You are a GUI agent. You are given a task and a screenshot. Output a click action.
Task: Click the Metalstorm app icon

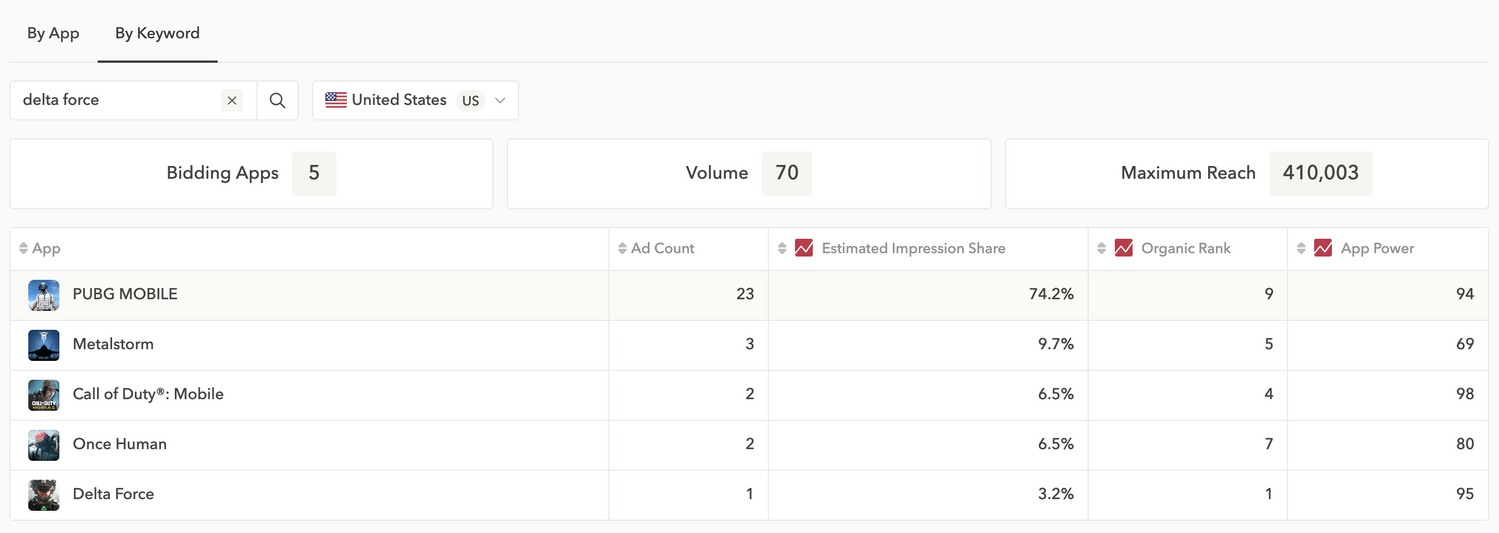pos(44,345)
